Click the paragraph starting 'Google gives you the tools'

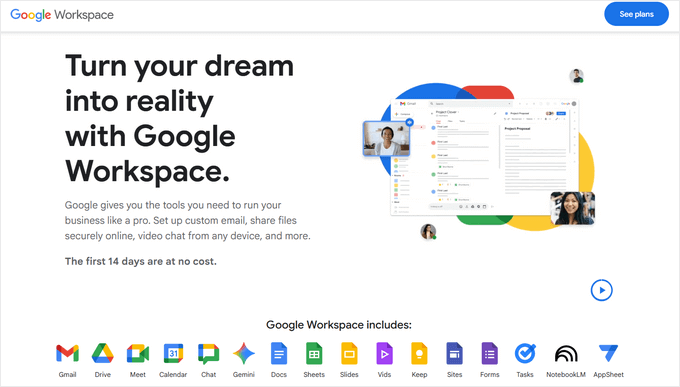(x=188, y=220)
